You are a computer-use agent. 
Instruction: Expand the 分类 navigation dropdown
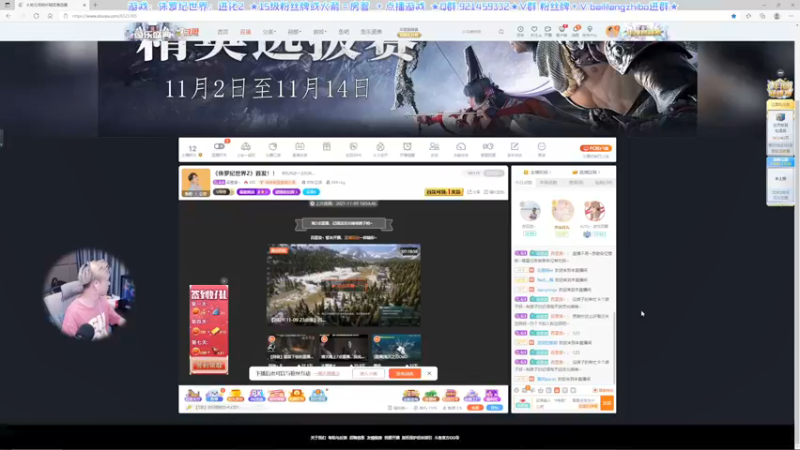(269, 32)
